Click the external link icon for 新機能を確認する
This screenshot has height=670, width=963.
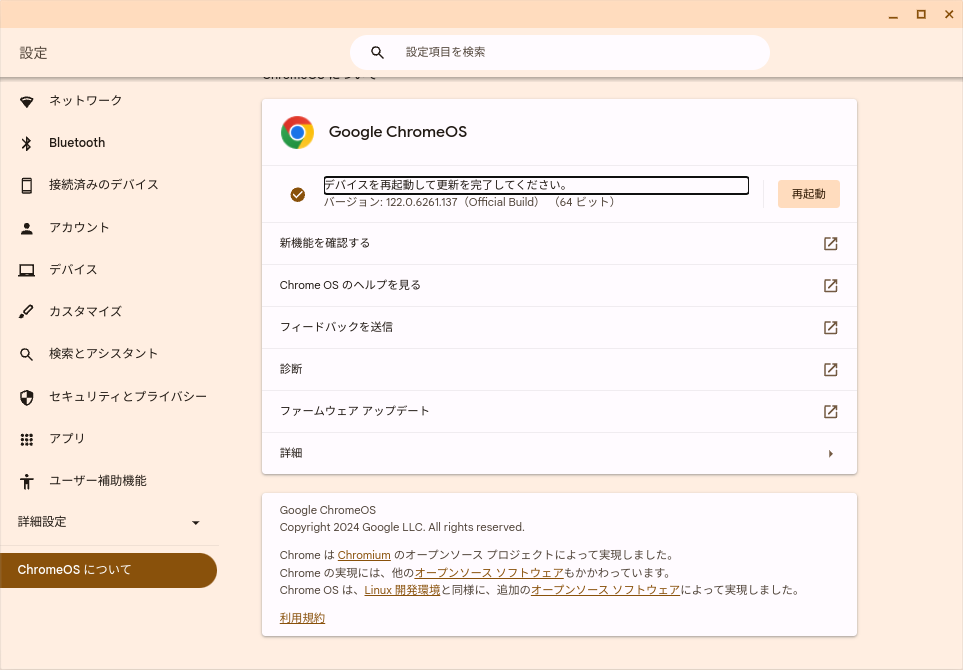click(x=830, y=244)
